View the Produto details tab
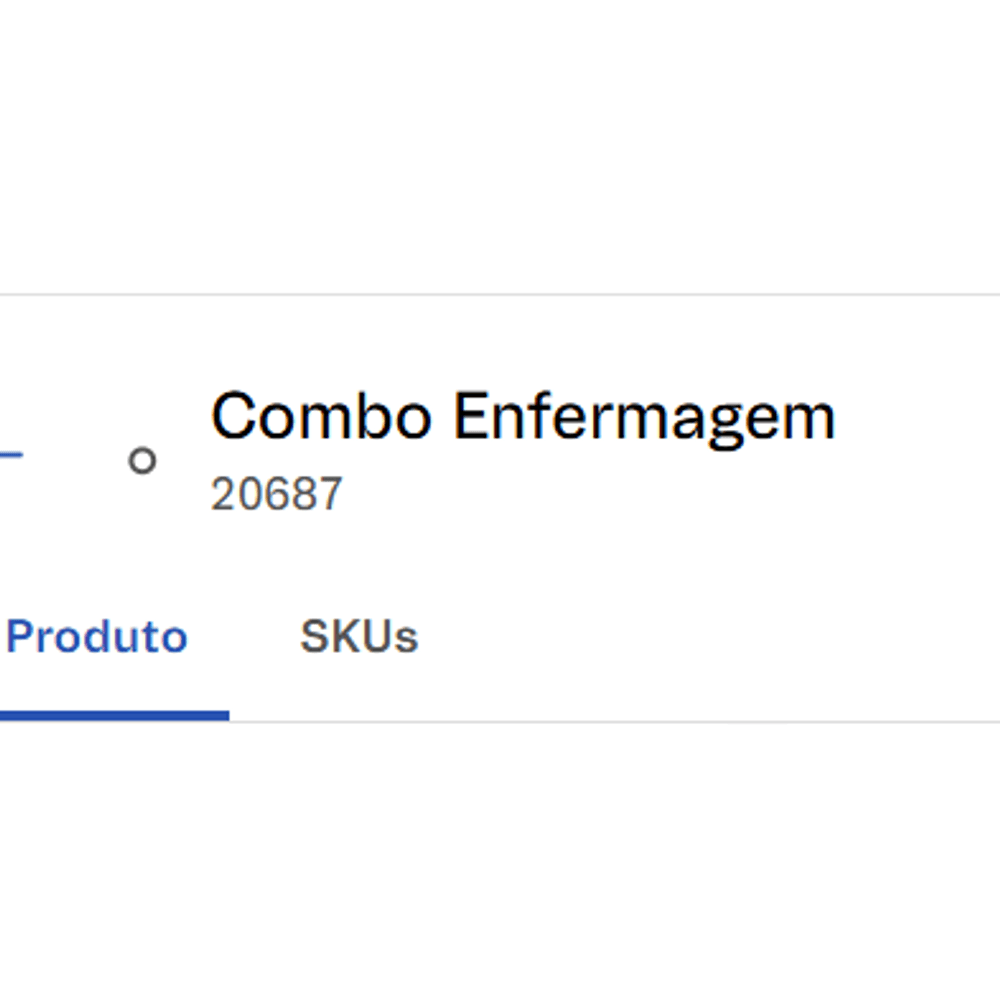The image size is (1000, 1000). pos(97,637)
